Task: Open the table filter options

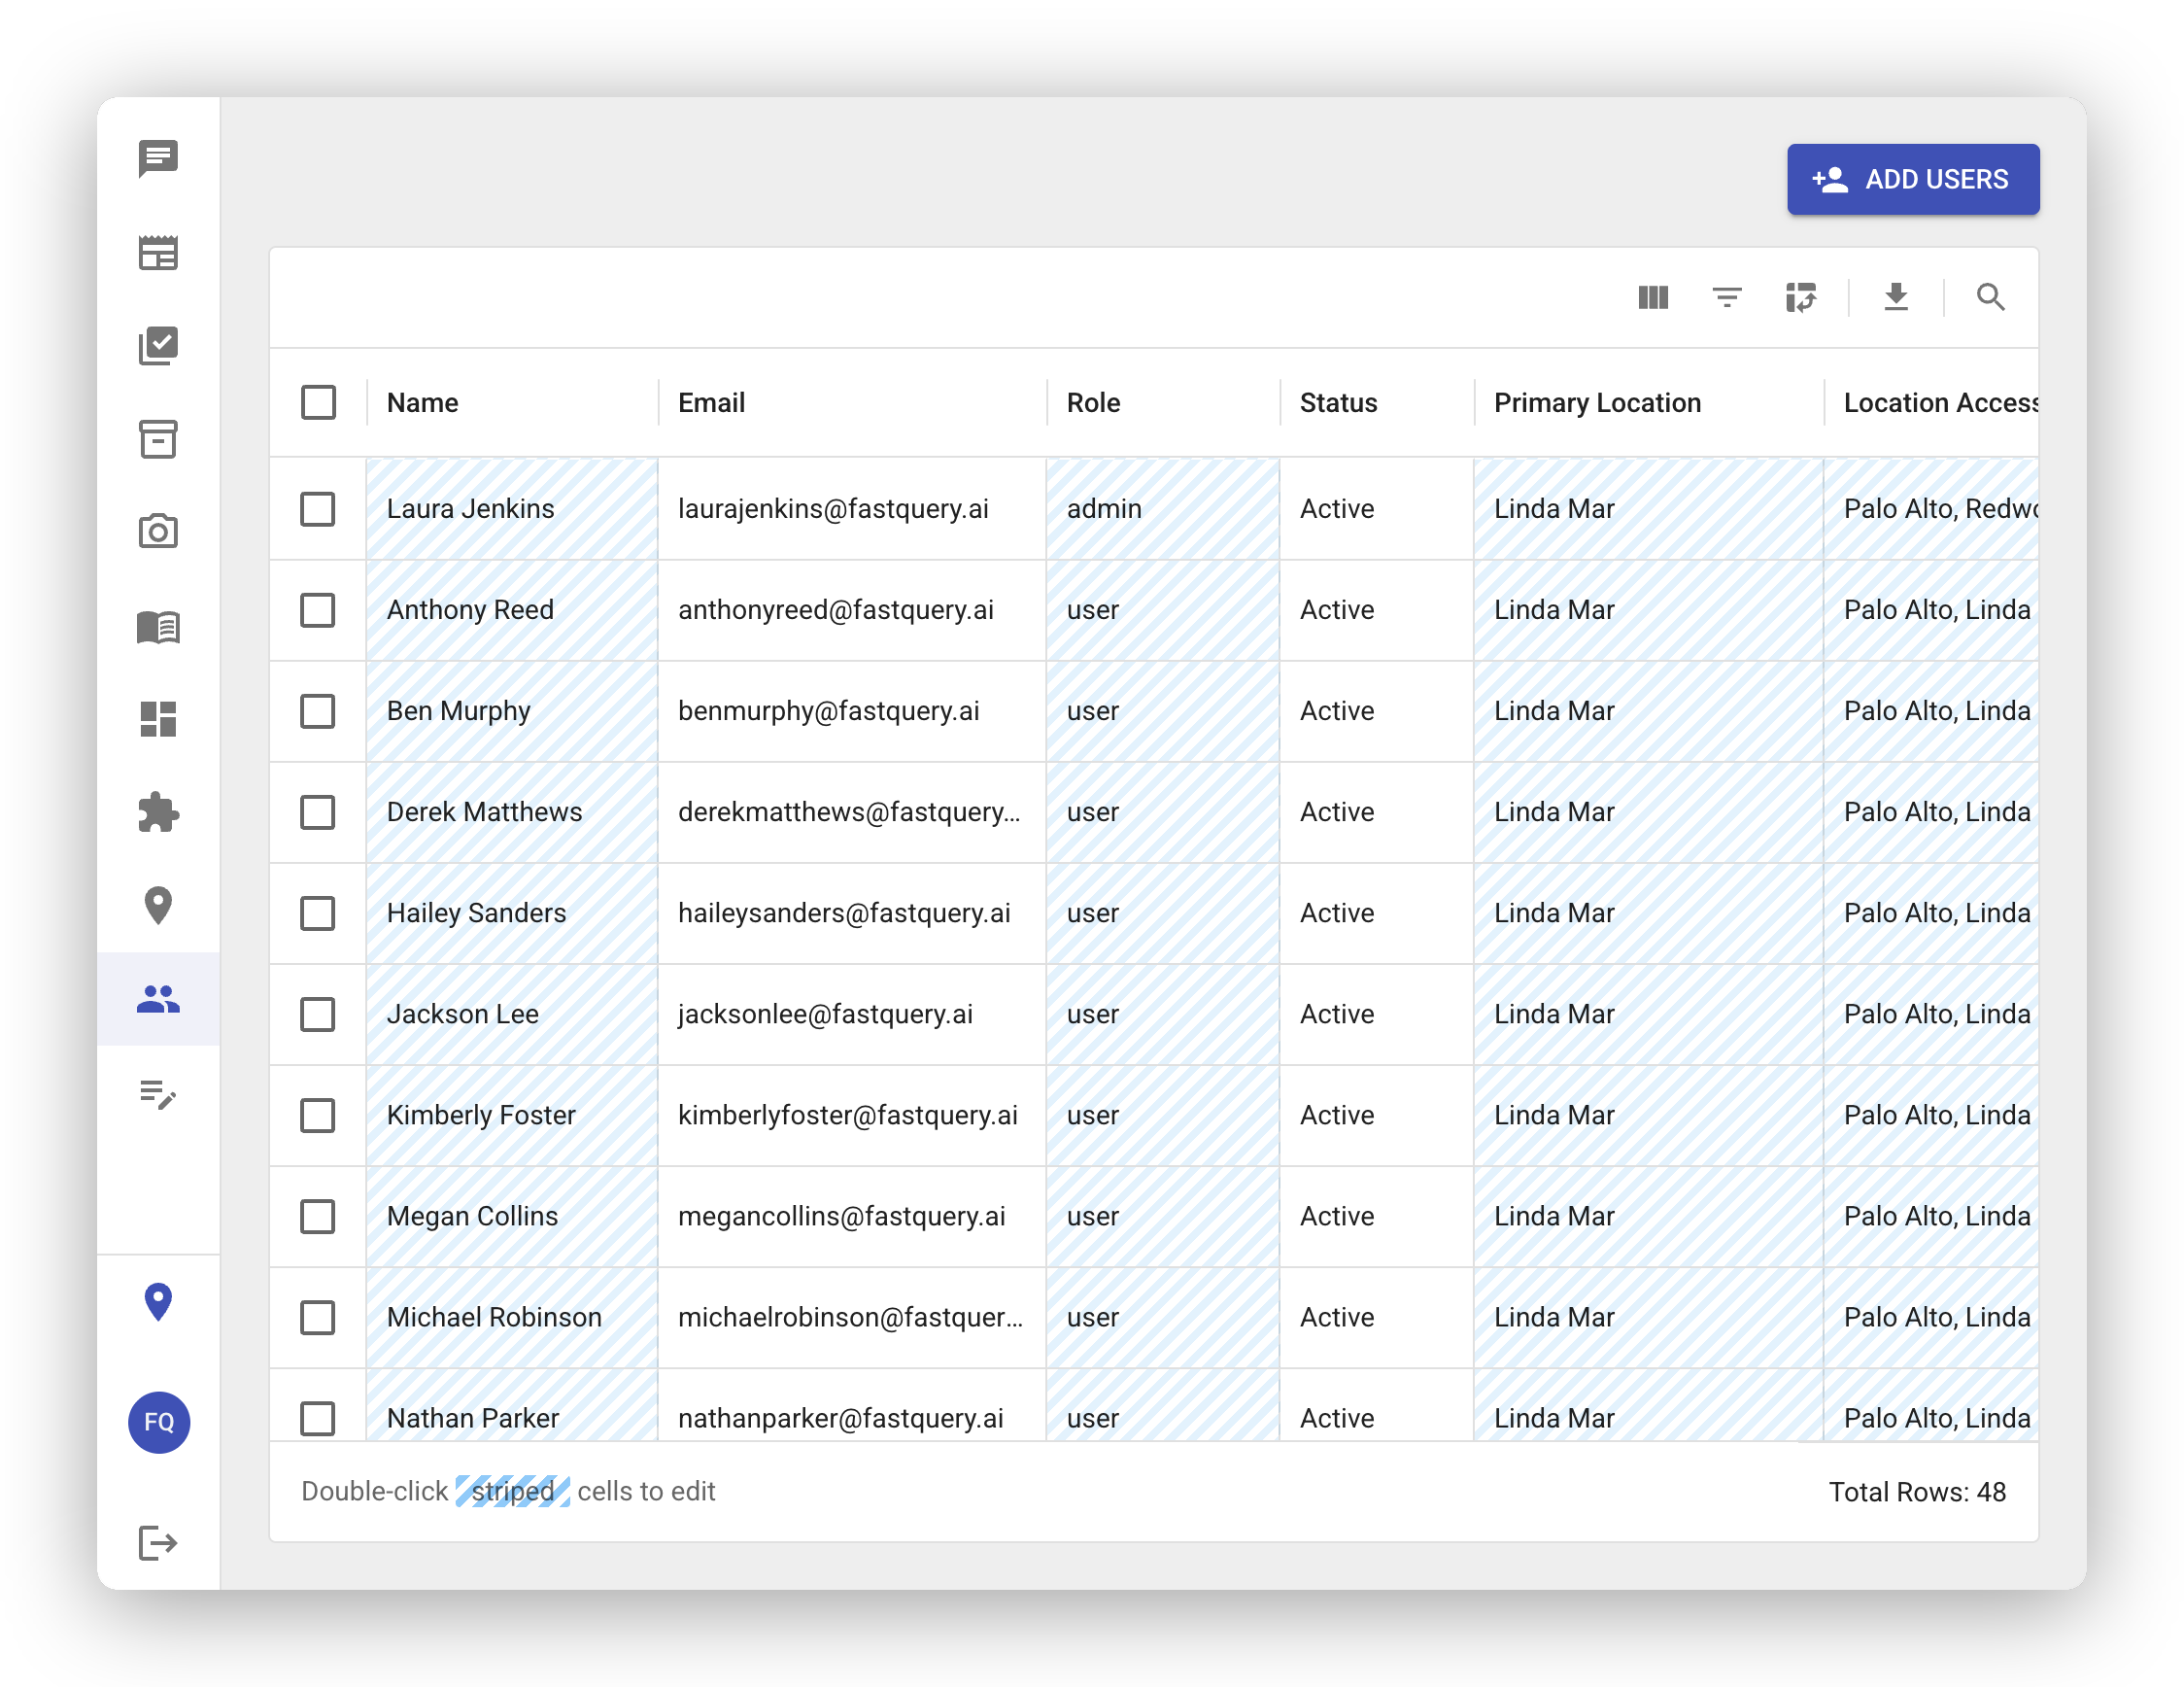Action: click(x=1727, y=297)
